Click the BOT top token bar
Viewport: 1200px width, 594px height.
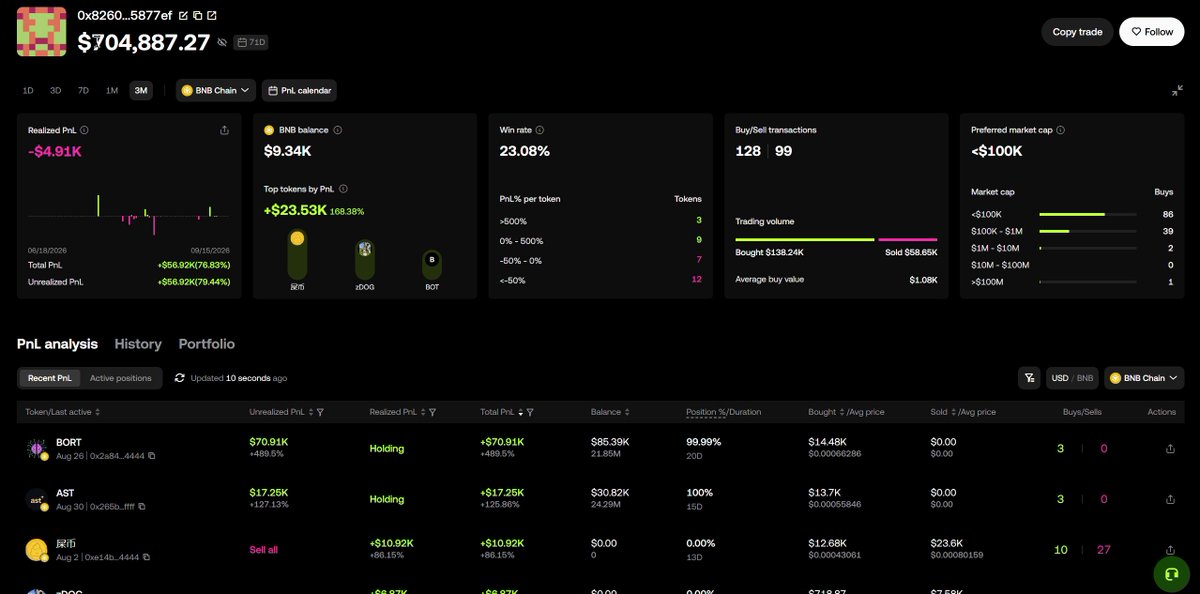click(x=432, y=265)
